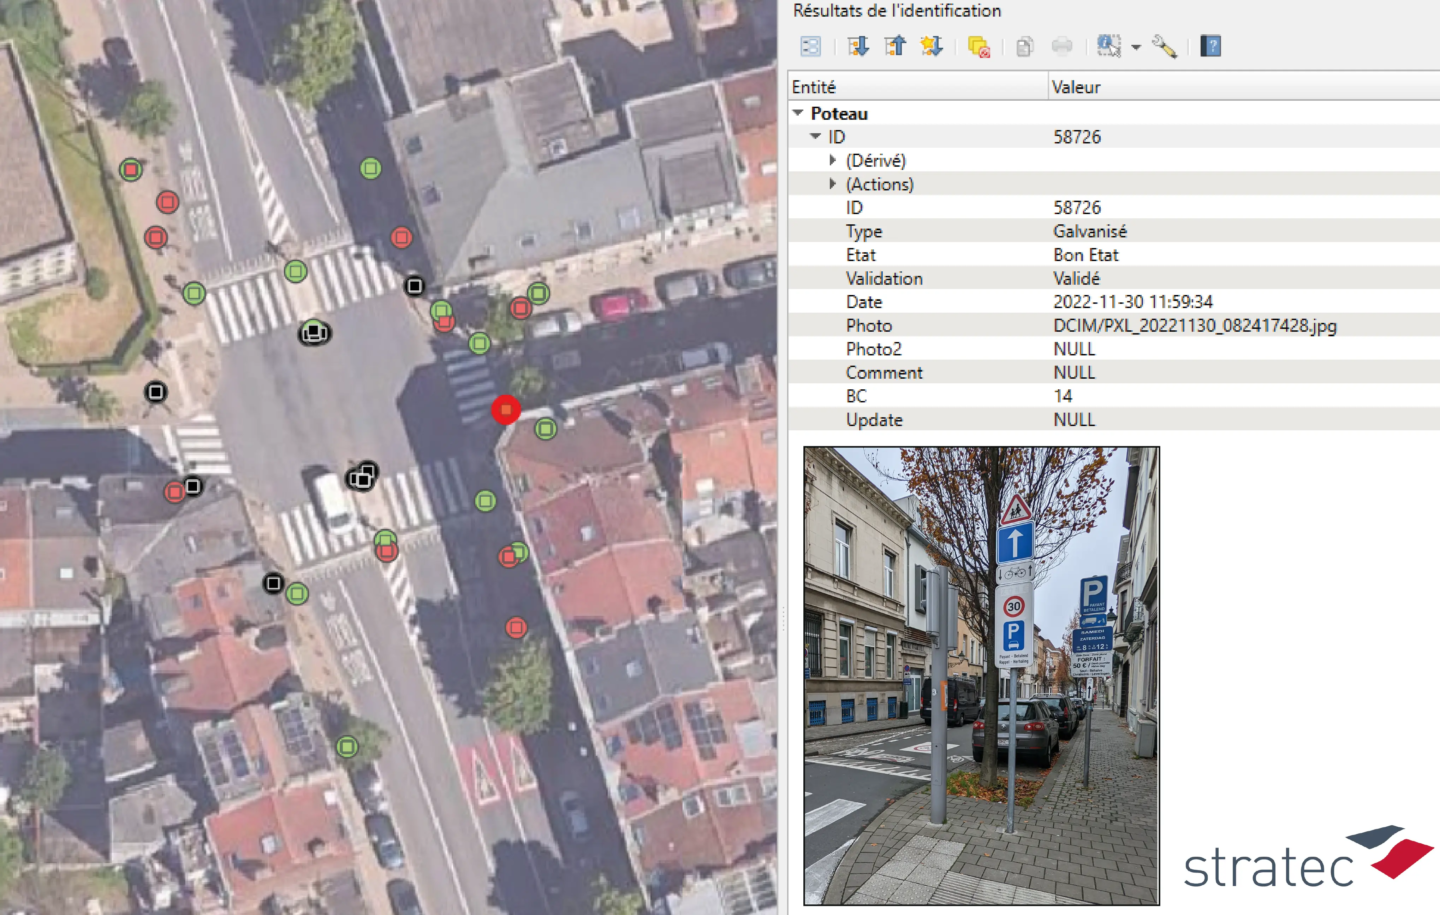The image size is (1440, 915).
Task: Open the identify mode dropdown arrow
Action: (1136, 47)
